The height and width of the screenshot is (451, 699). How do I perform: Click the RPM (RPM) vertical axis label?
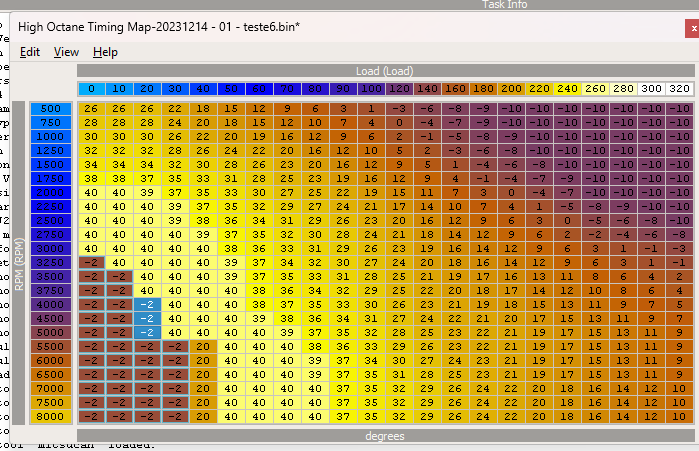19,262
